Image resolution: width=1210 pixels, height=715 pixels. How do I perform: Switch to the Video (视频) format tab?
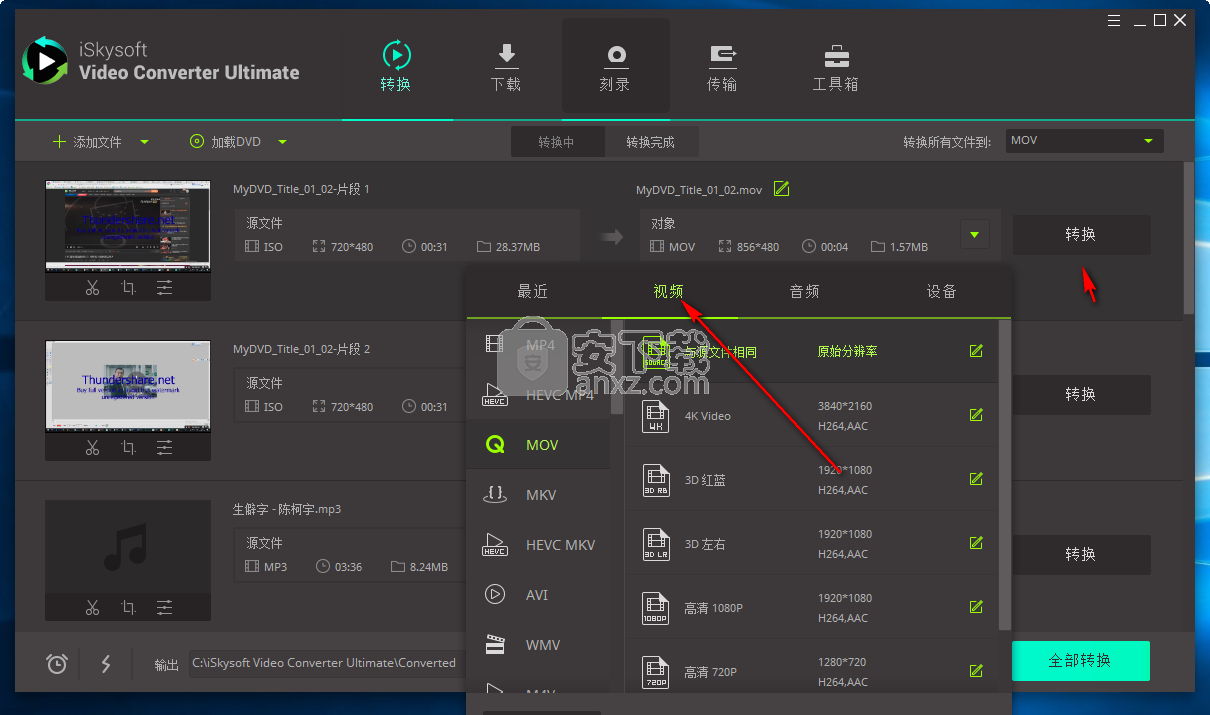[x=669, y=292]
